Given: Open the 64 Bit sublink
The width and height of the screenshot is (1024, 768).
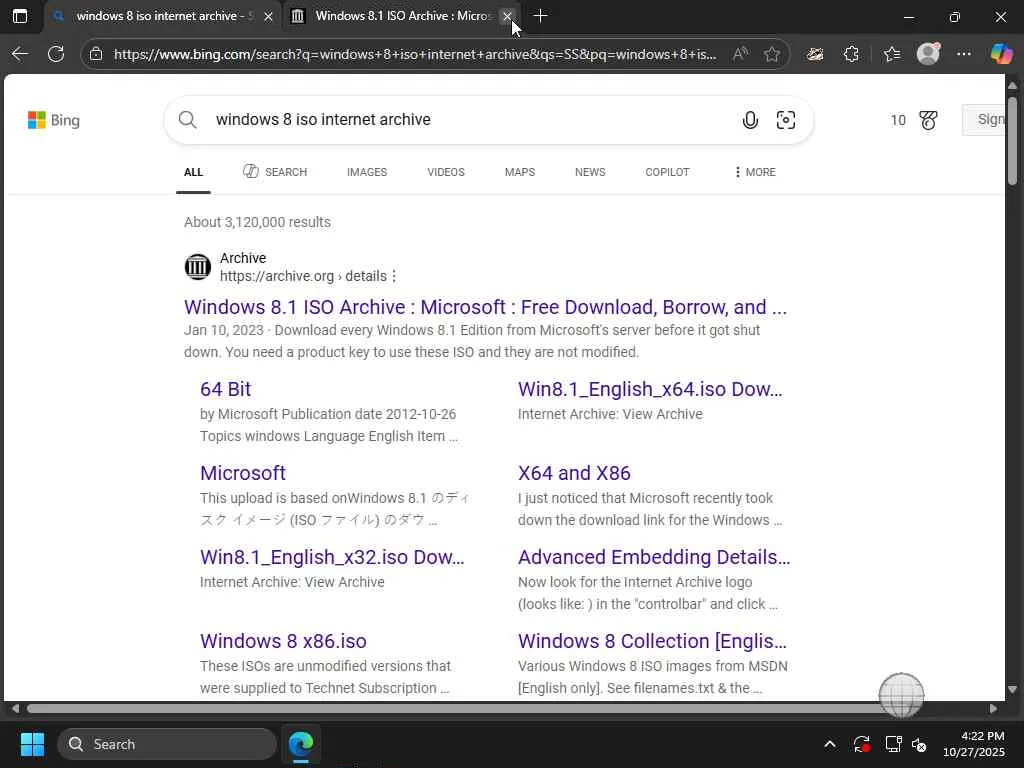Looking at the screenshot, I should point(225,389).
